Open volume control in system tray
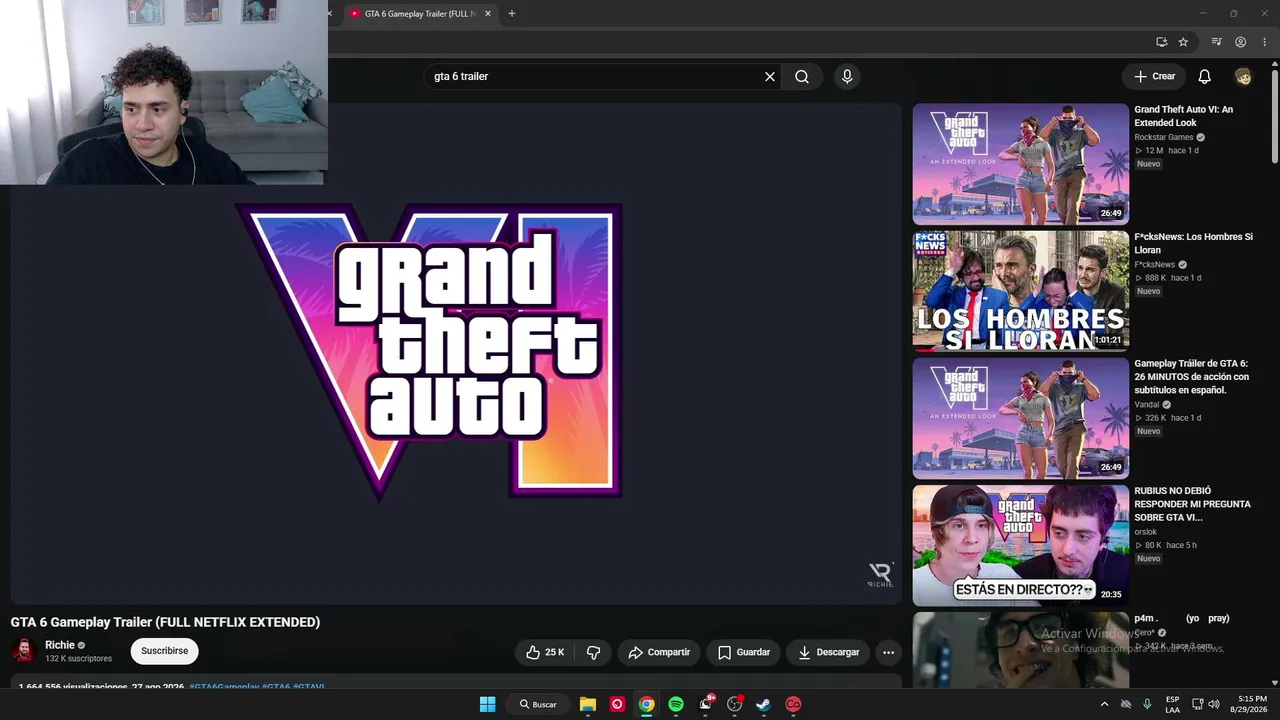 [x=1214, y=704]
